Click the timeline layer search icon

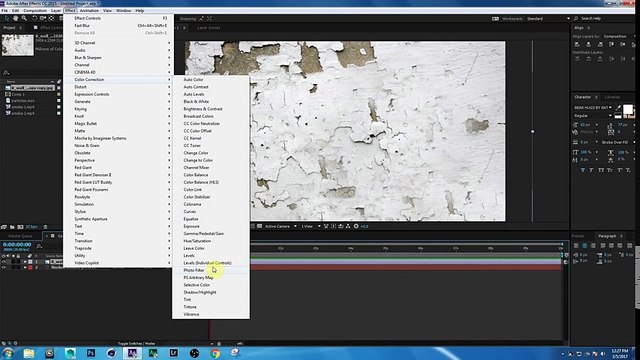pyautogui.click(x=39, y=246)
